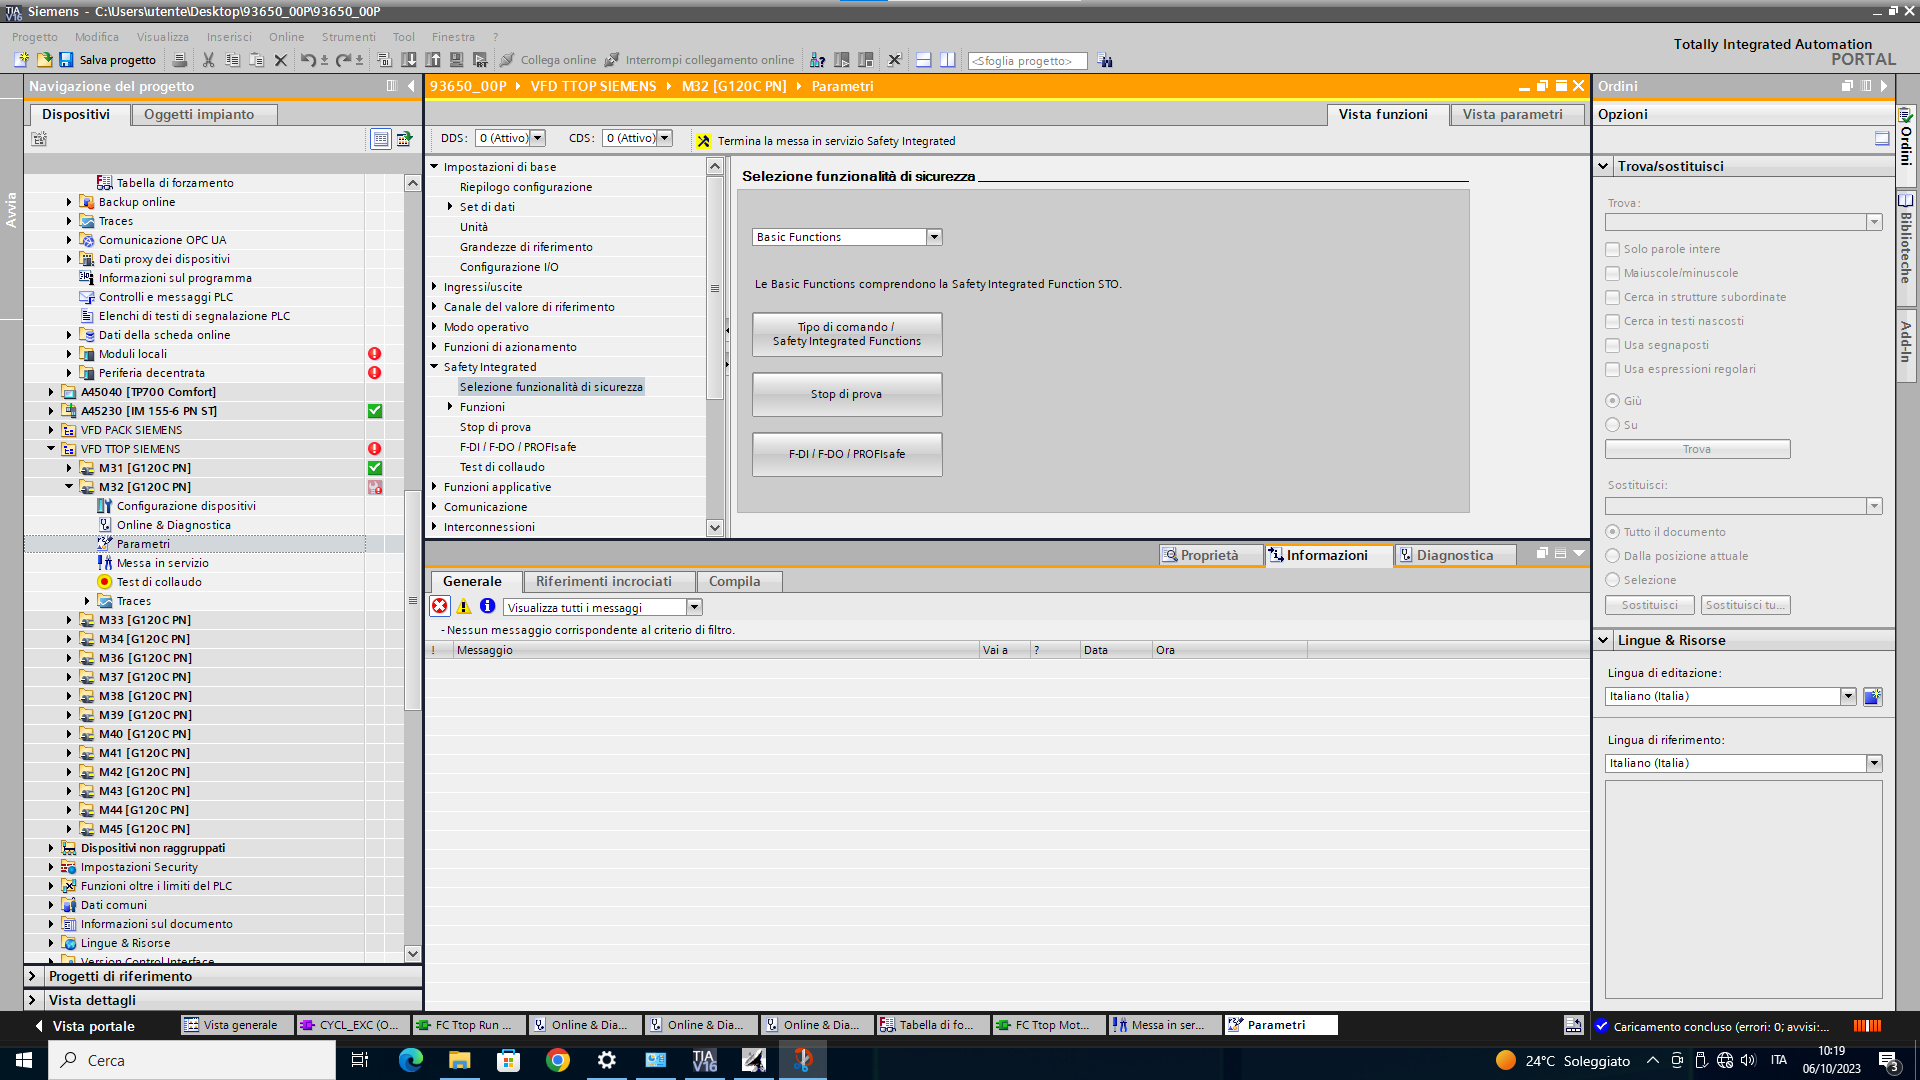This screenshot has width=1920, height=1080.
Task: Click the accessible devices toolbar icon
Action: click(x=817, y=60)
